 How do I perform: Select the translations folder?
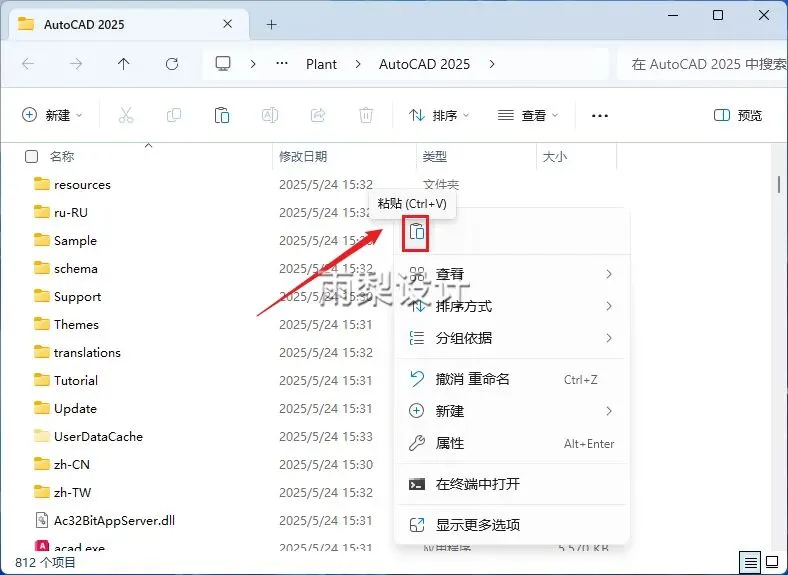87,352
